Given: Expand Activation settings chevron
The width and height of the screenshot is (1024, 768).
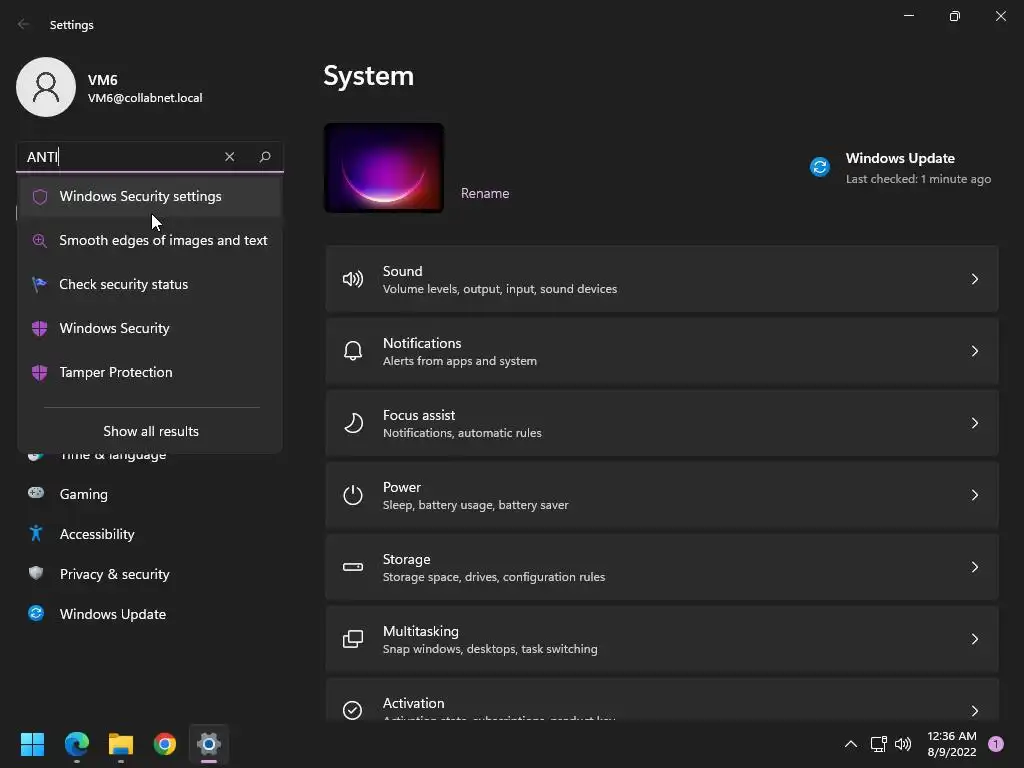Looking at the screenshot, I should [x=974, y=711].
